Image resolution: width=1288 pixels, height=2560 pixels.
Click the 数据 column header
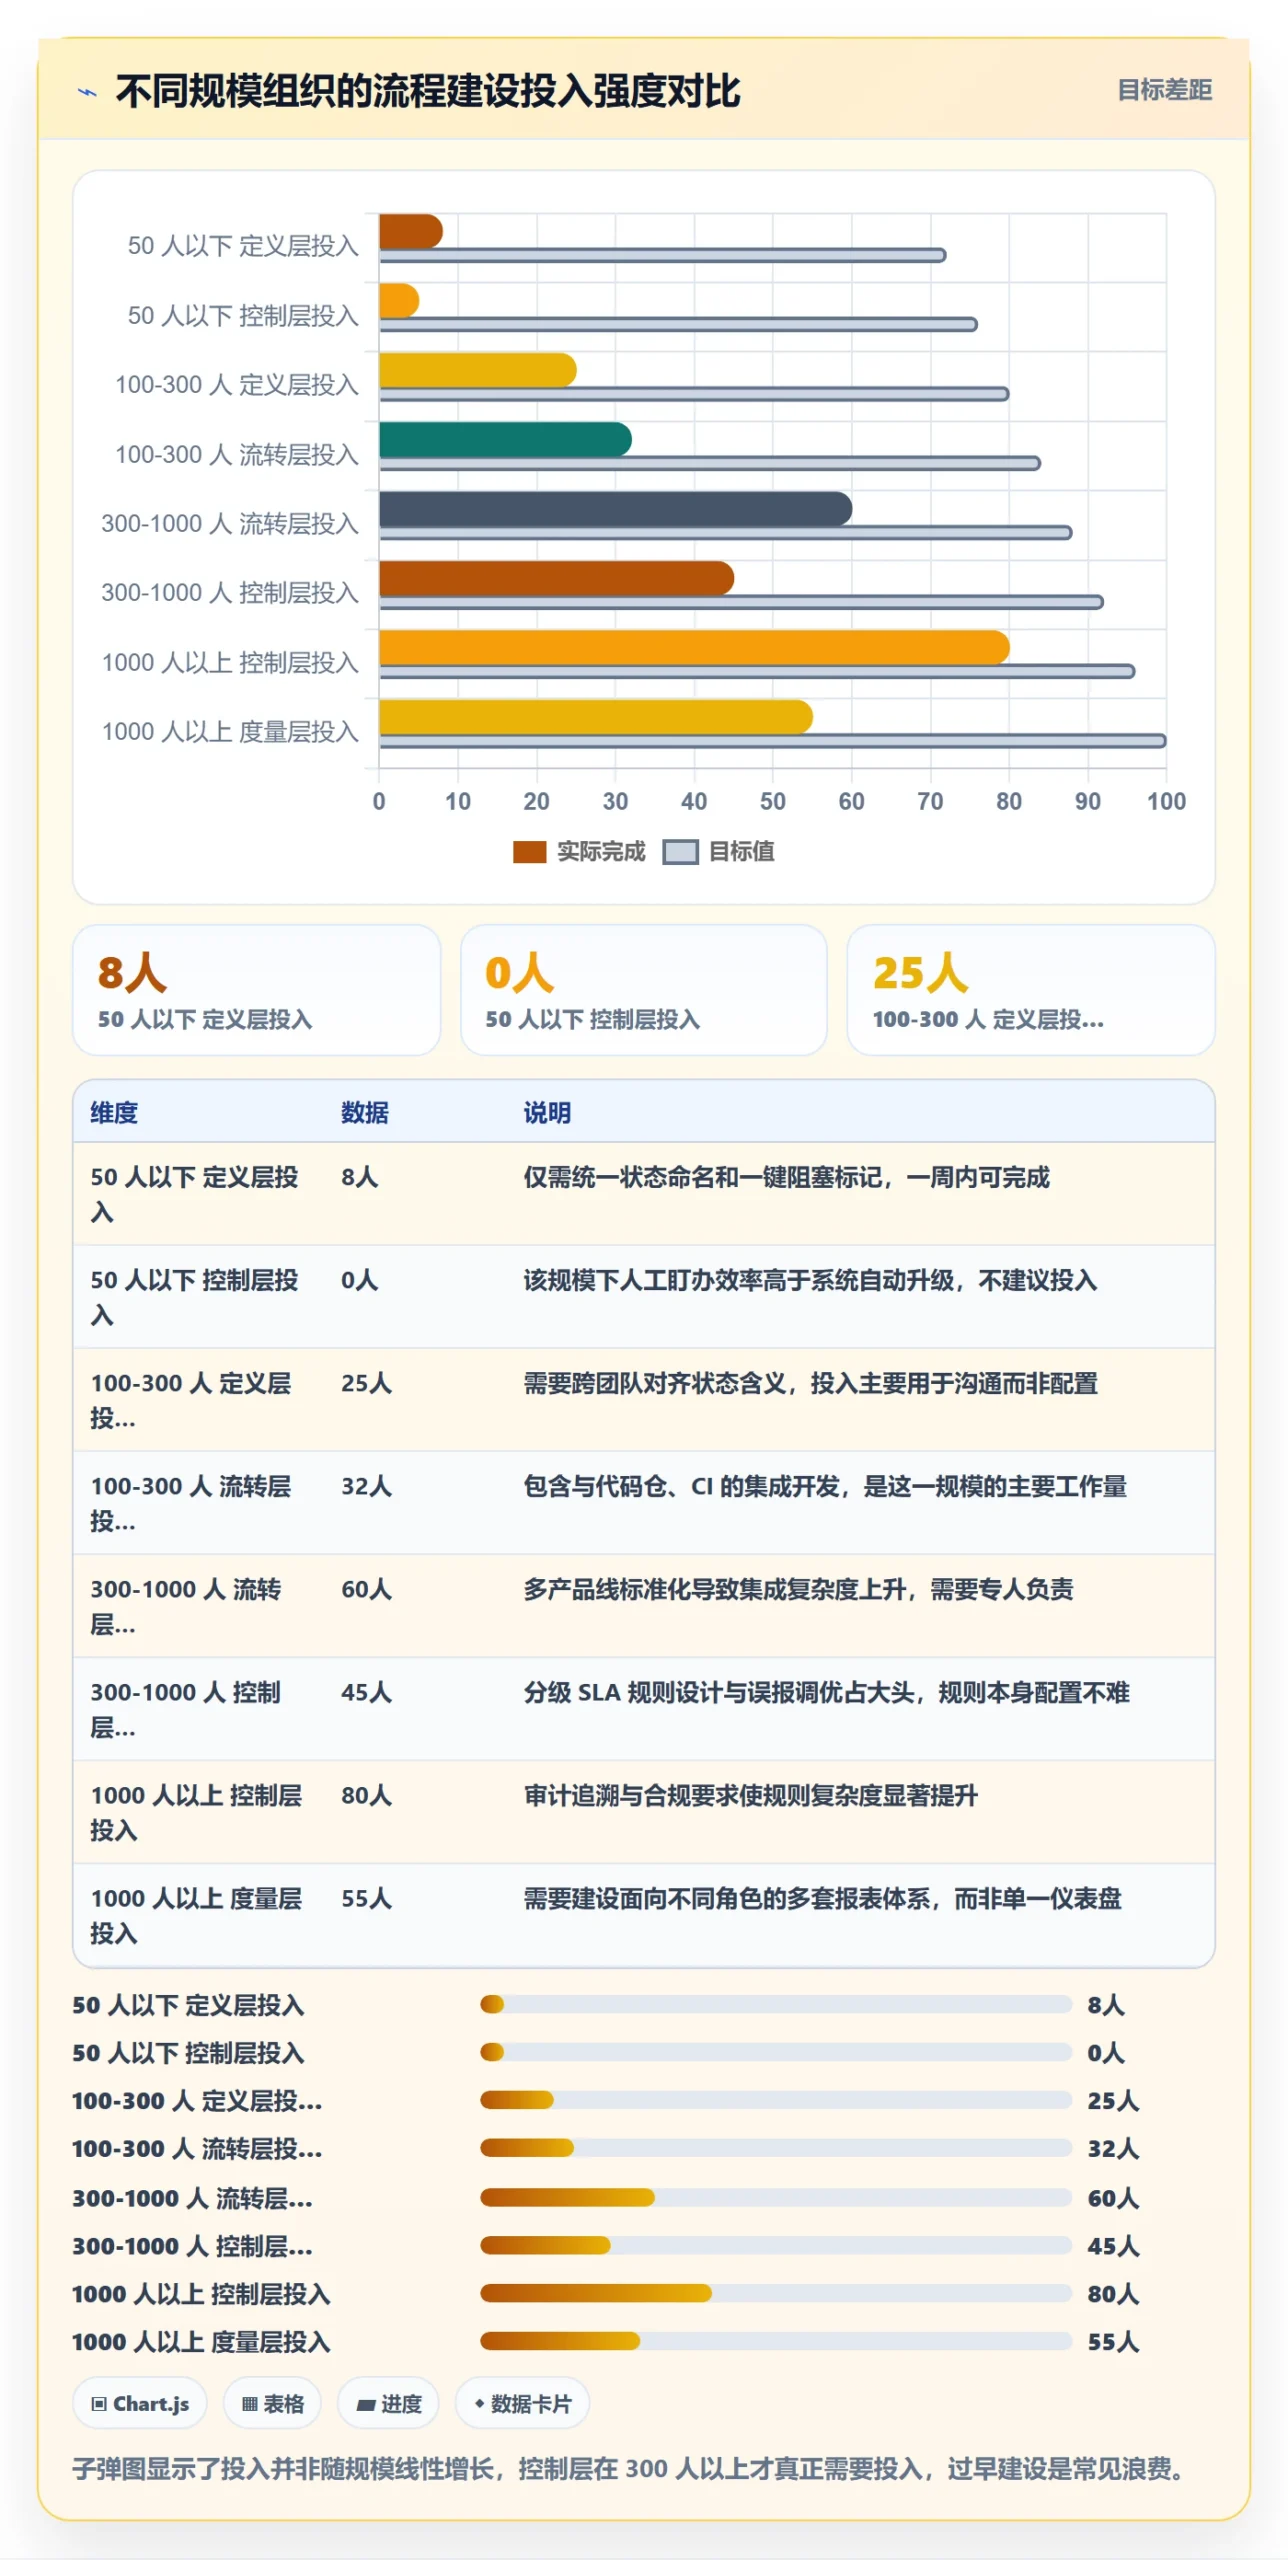[364, 1112]
